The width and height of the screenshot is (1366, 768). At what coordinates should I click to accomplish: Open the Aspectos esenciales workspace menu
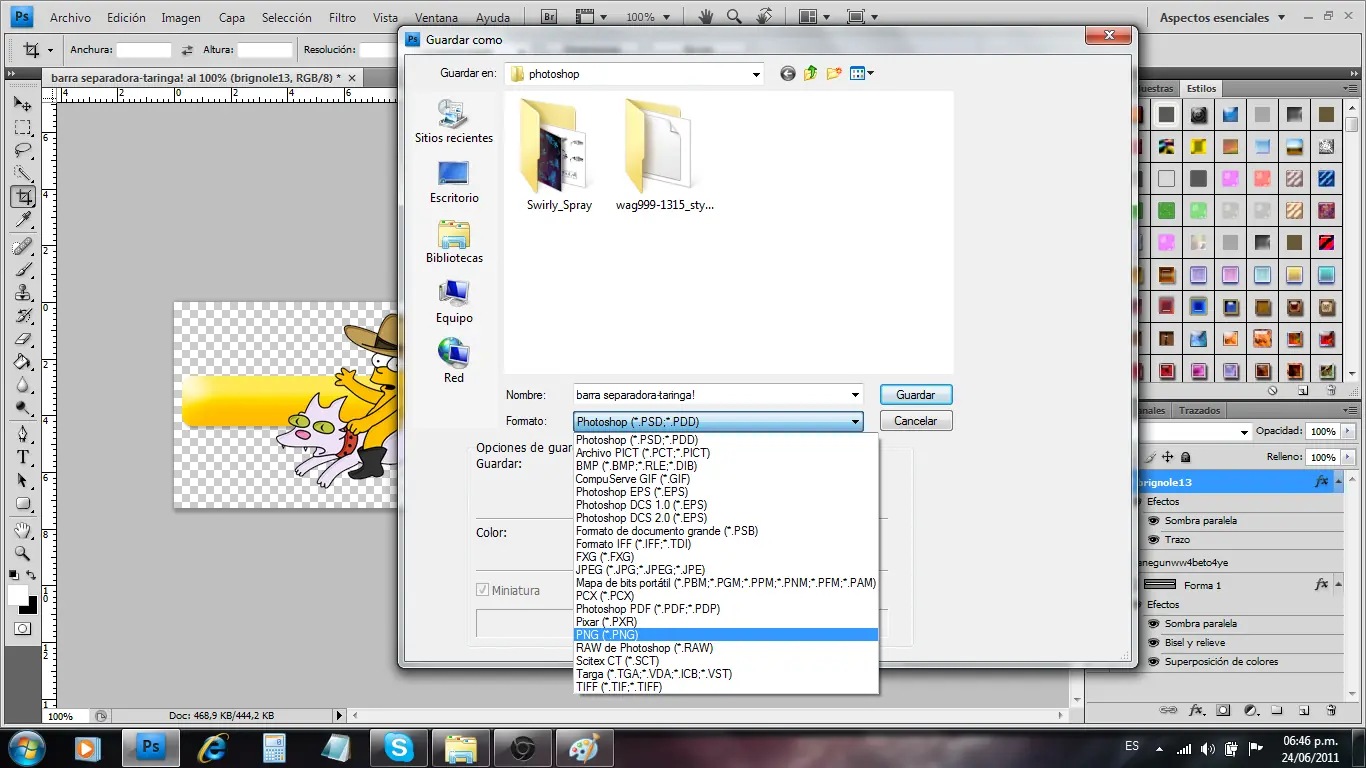1221,17
